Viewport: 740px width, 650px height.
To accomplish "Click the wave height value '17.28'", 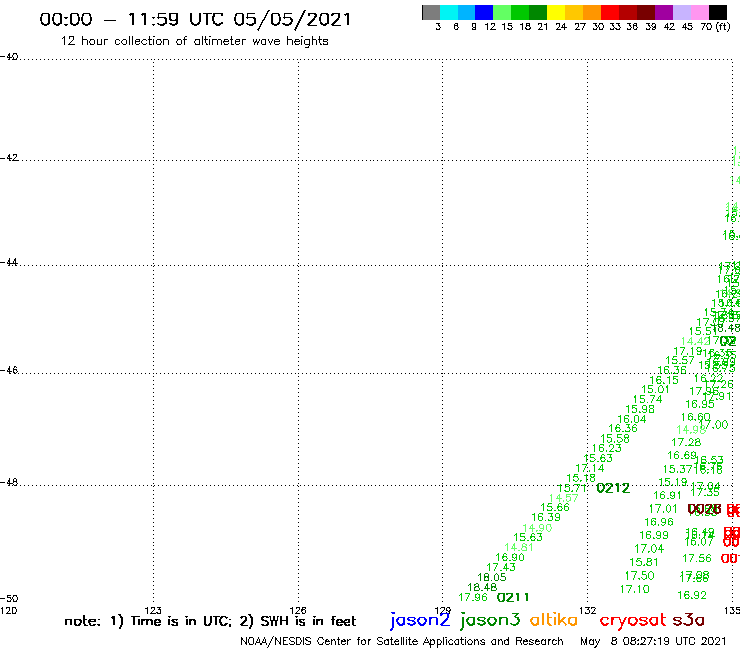I will [686, 442].
